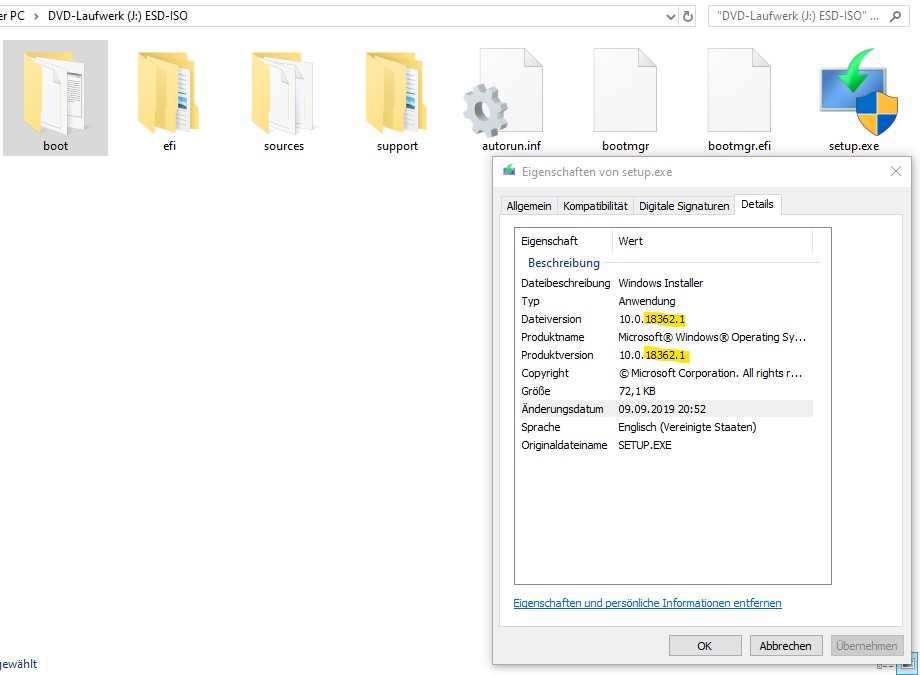Select the Originaldateiname property row
Viewport: 920px width, 675px height.
coord(666,445)
